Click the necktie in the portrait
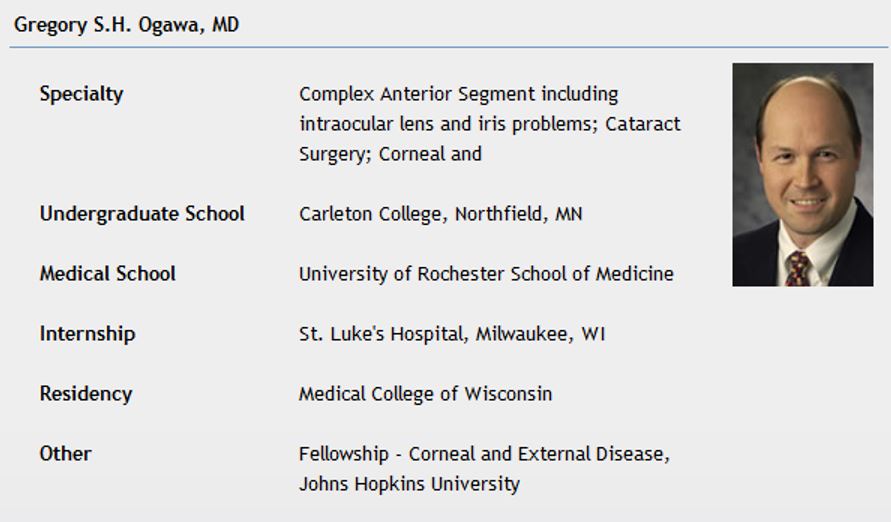The width and height of the screenshot is (891, 522). [x=798, y=269]
